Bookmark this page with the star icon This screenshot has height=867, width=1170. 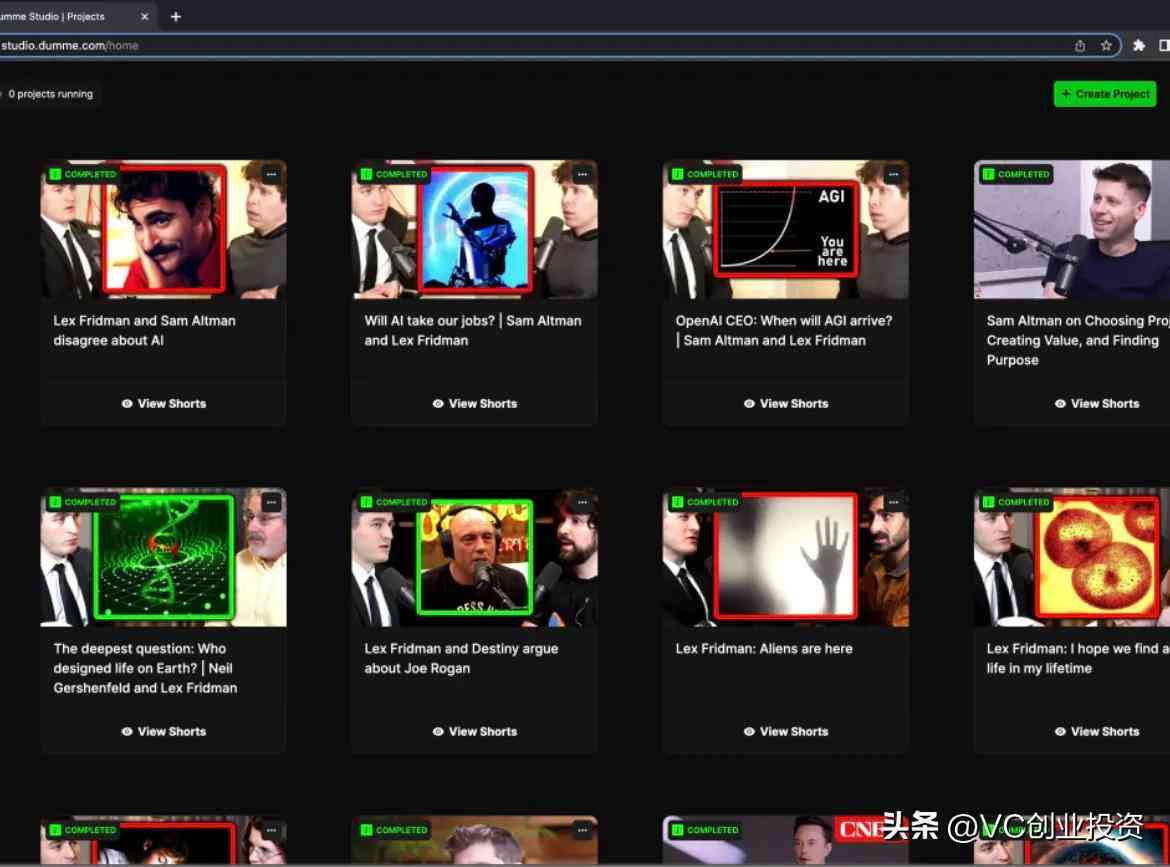[x=1106, y=46]
